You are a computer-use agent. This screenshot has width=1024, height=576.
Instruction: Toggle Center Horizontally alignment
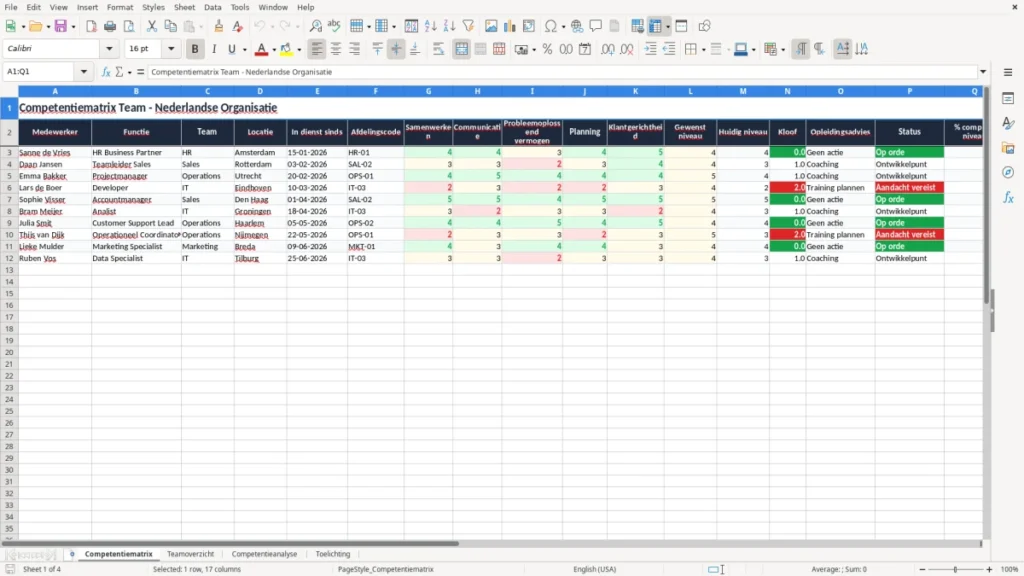point(336,49)
